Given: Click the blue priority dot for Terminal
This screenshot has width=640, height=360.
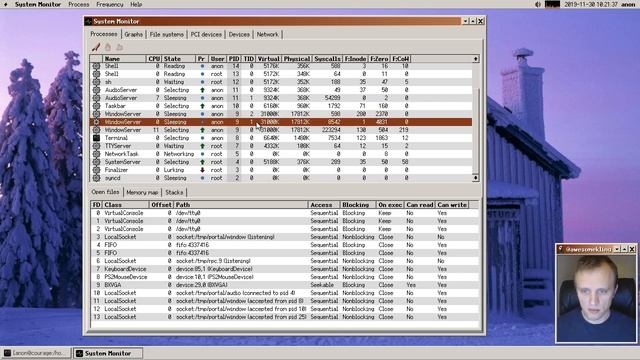Looking at the screenshot, I should click(202, 138).
